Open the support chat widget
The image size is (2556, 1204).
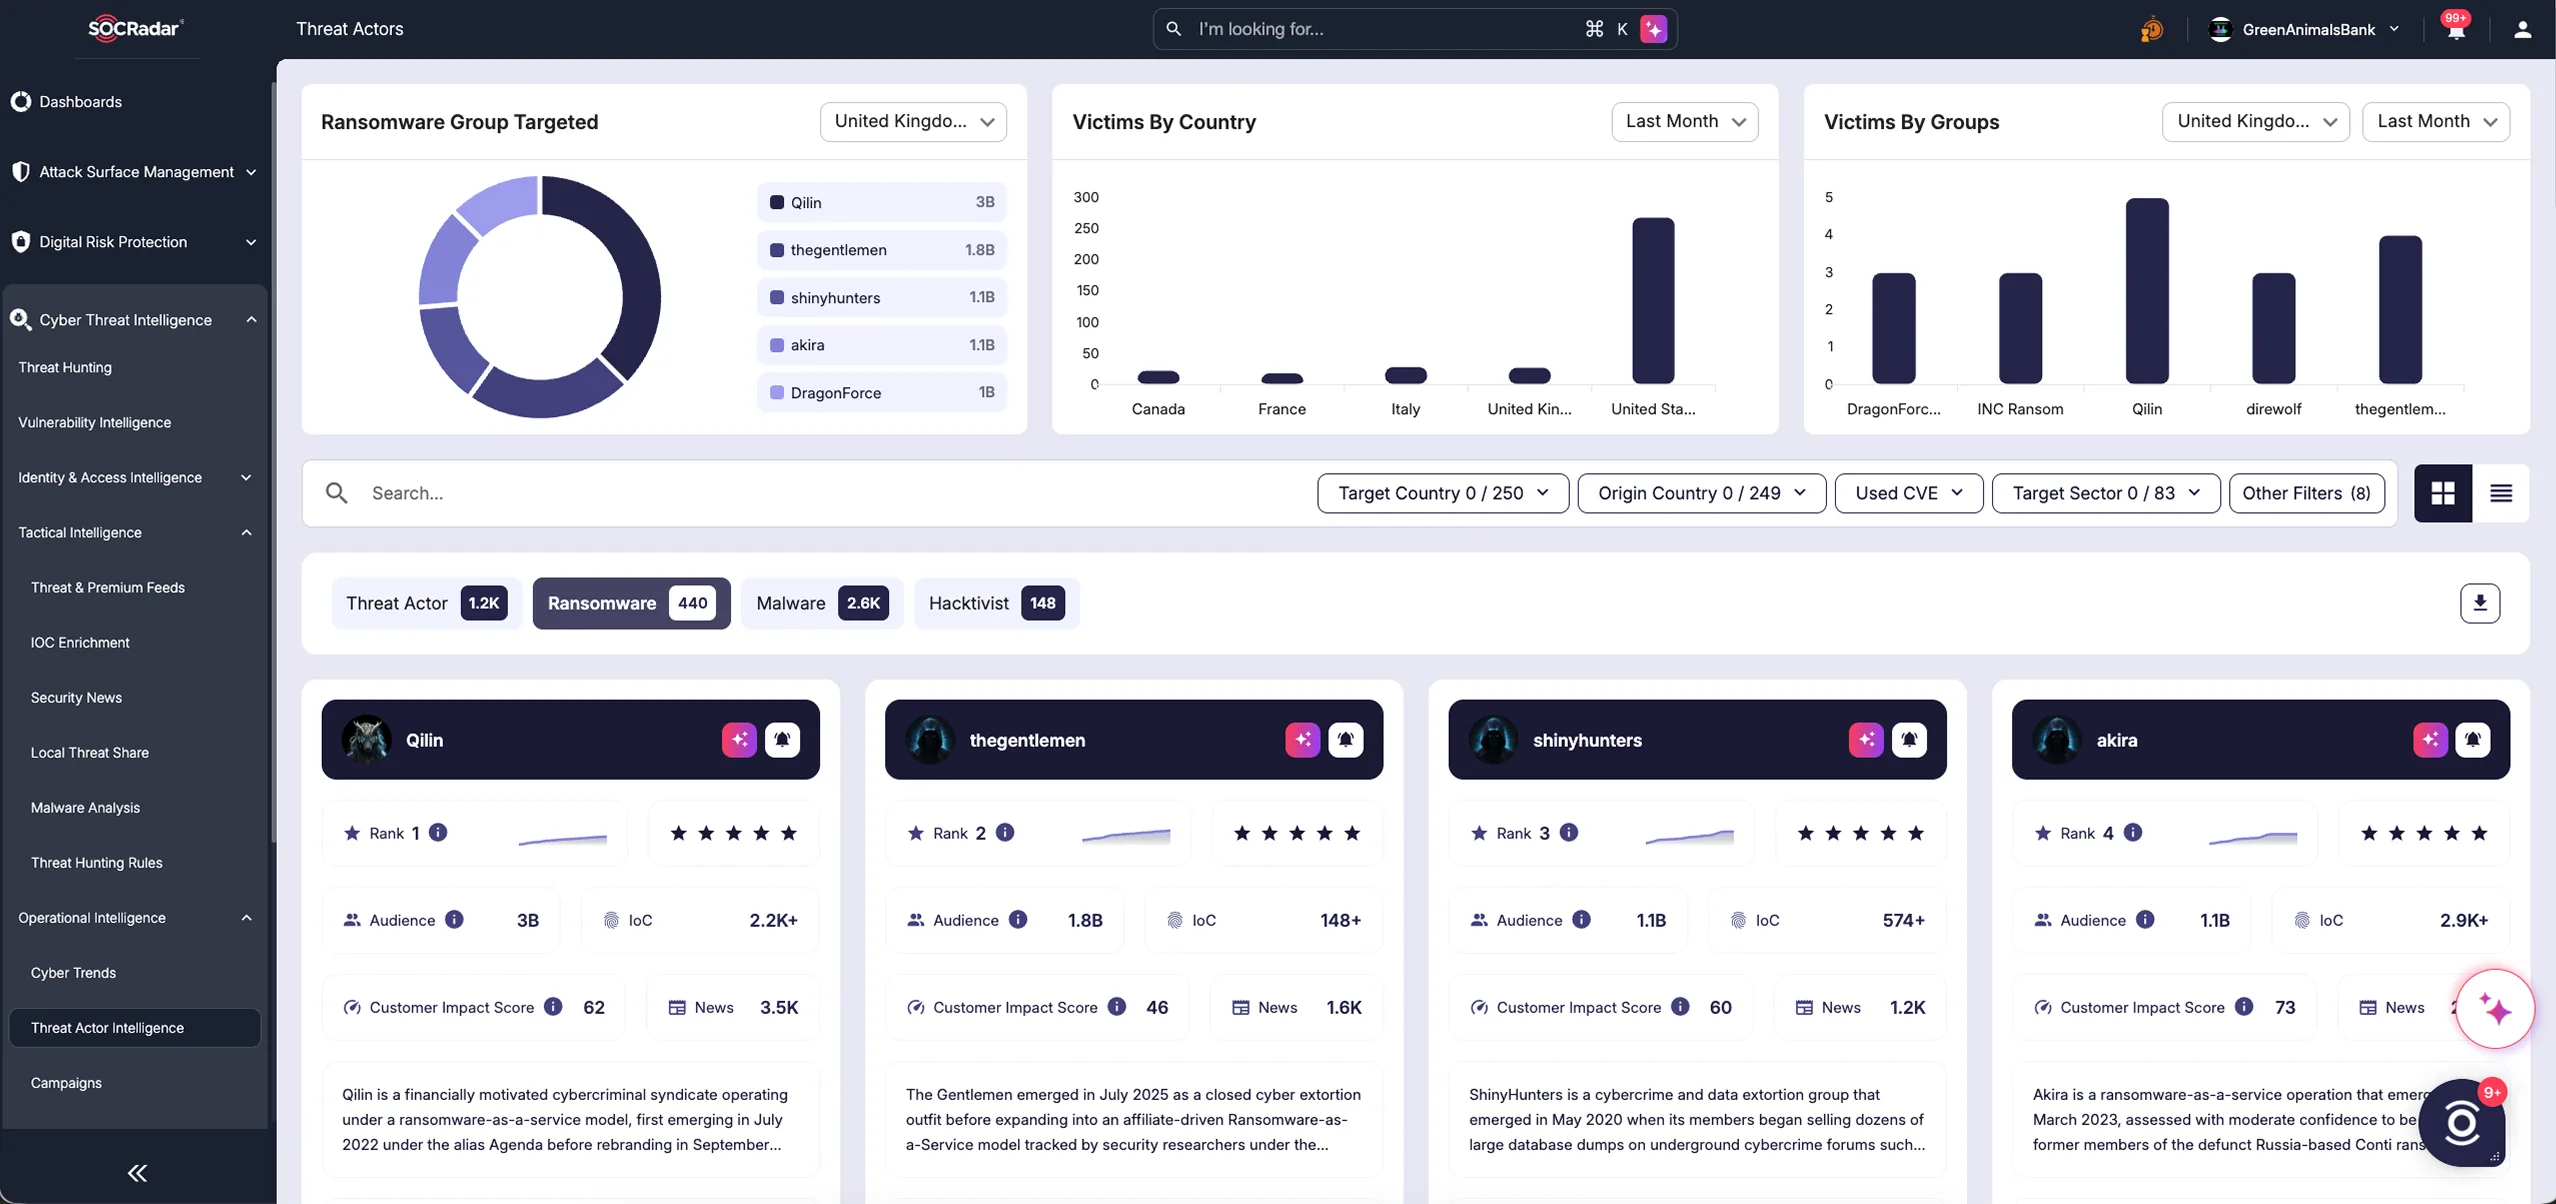click(2462, 1124)
